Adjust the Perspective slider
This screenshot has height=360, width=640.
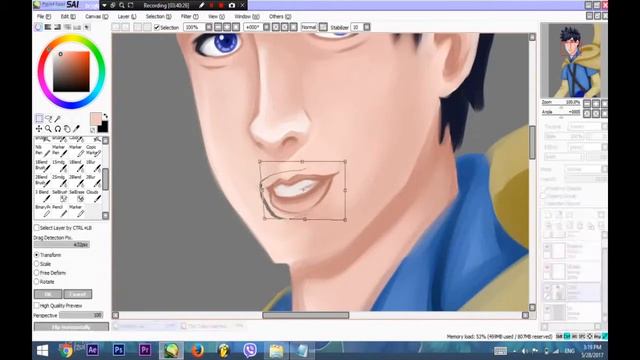(81, 315)
